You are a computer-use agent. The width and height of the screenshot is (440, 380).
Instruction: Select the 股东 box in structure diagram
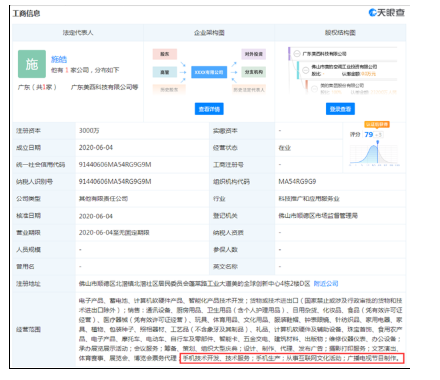165,54
